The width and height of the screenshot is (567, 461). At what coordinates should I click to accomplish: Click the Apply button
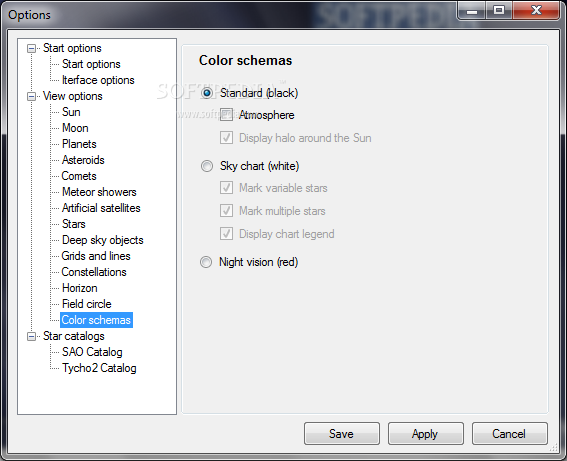click(426, 434)
